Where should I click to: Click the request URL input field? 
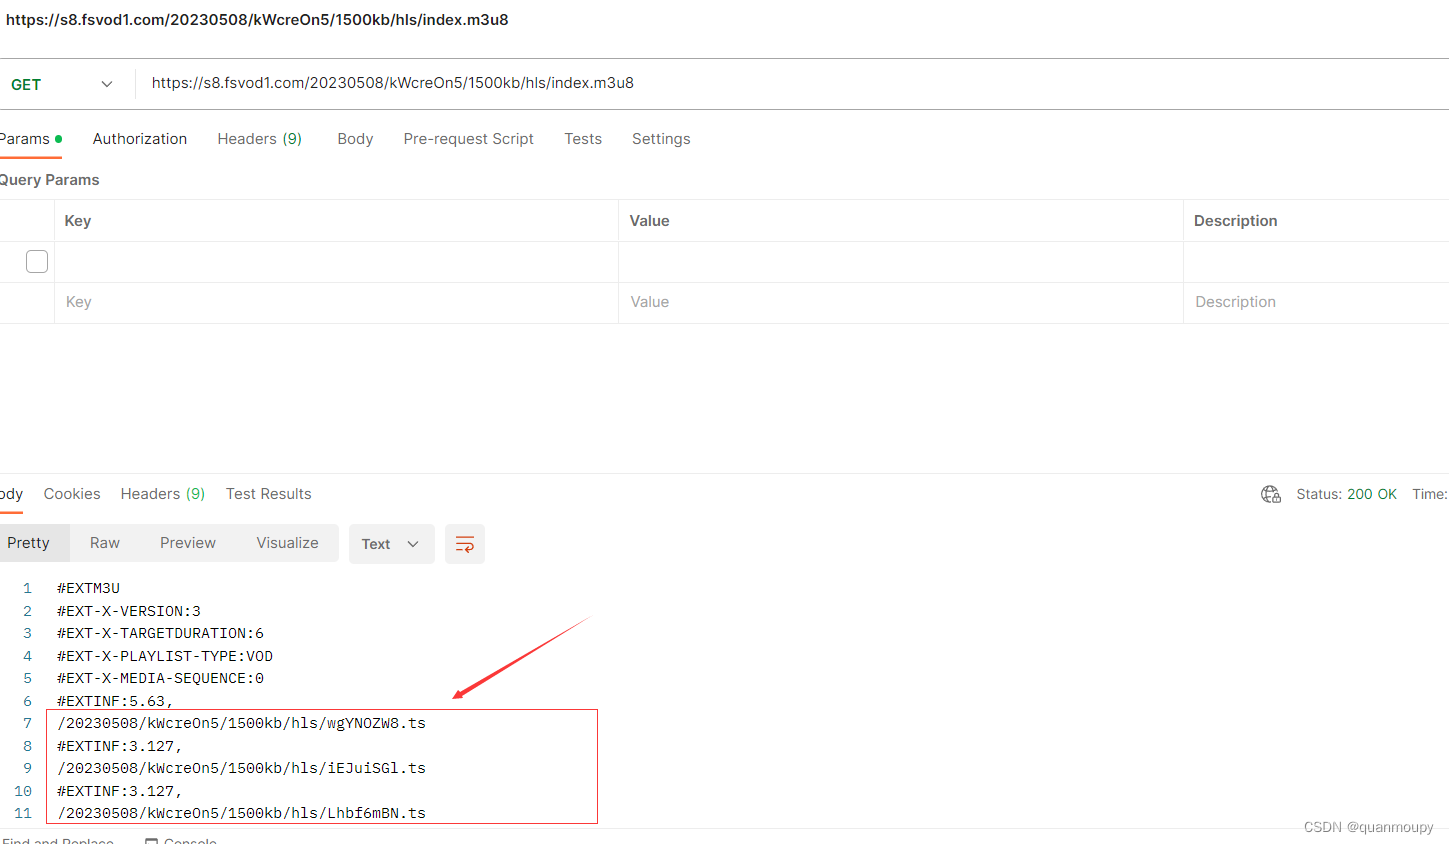[792, 83]
